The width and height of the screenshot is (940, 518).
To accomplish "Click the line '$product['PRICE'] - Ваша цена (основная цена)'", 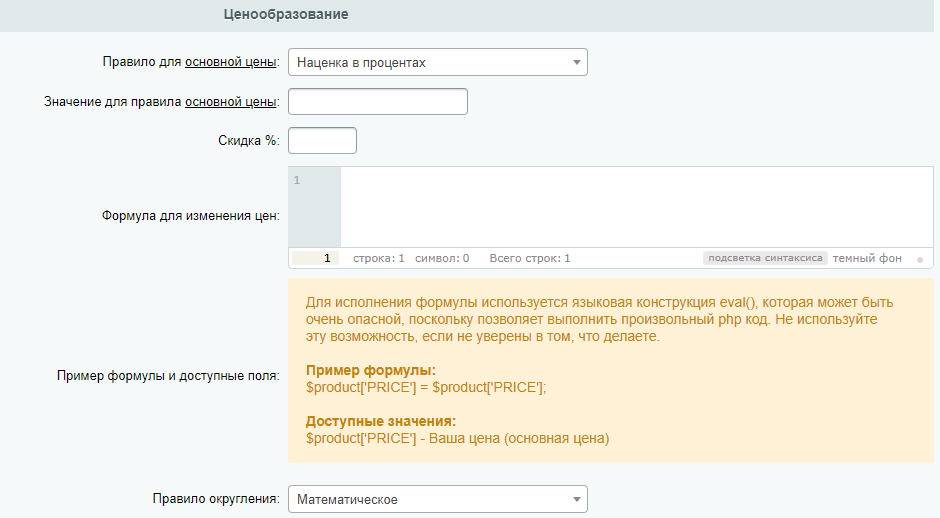I will click(457, 438).
